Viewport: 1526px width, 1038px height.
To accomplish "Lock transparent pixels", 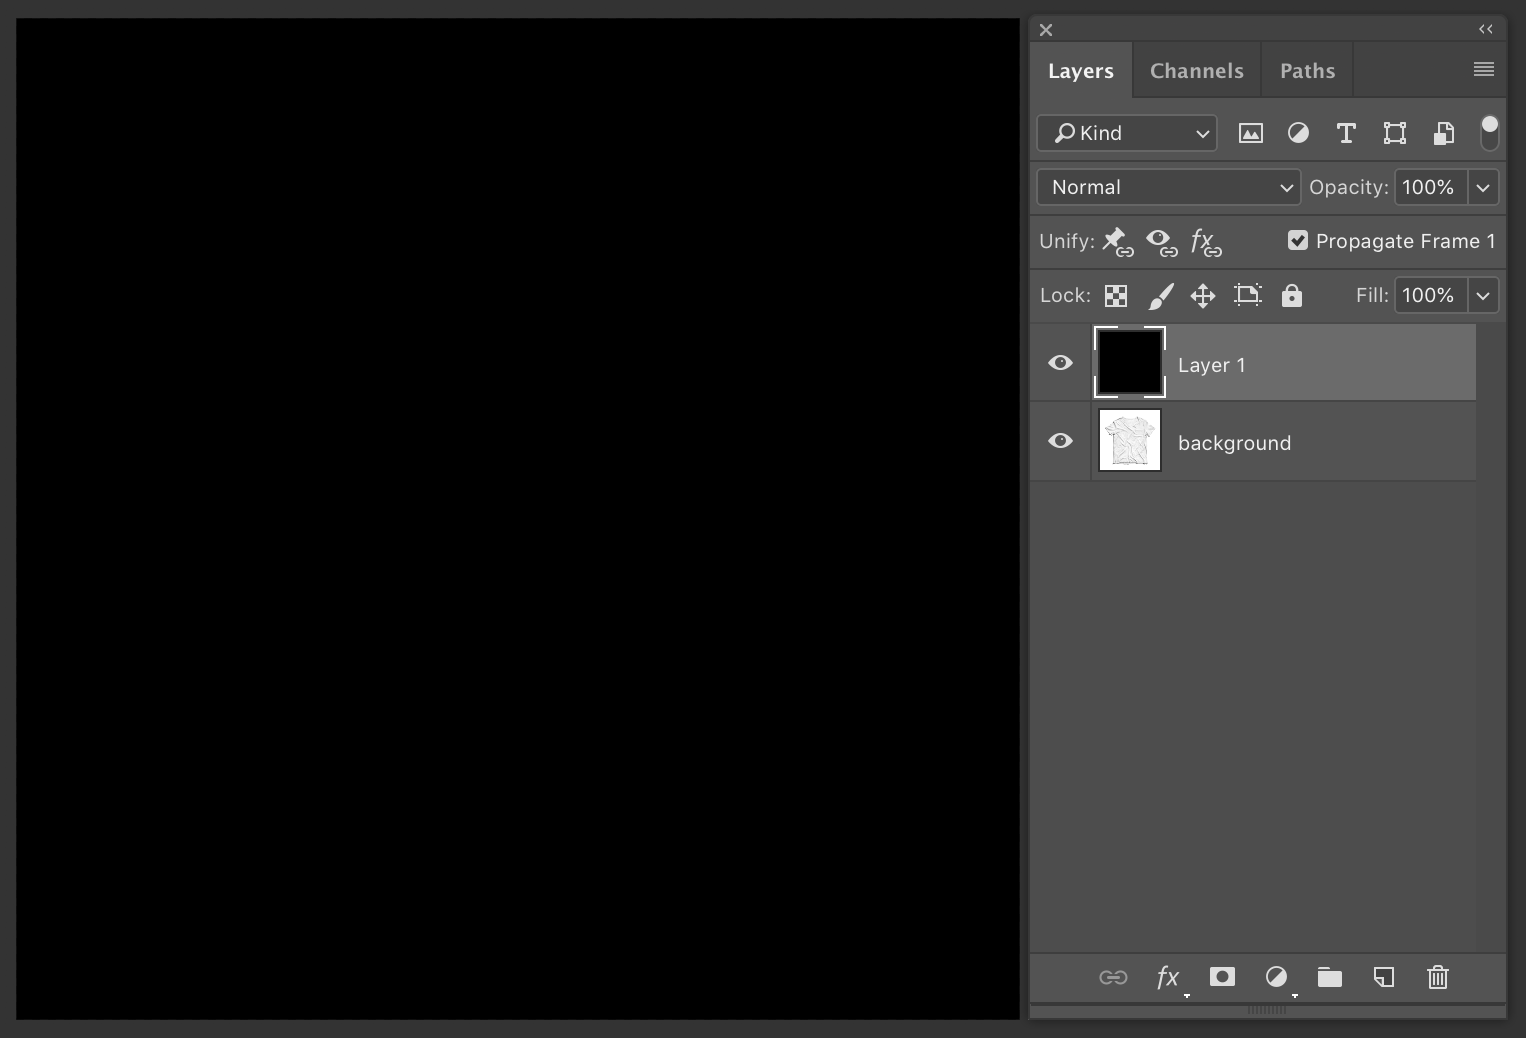I will pyautogui.click(x=1115, y=295).
